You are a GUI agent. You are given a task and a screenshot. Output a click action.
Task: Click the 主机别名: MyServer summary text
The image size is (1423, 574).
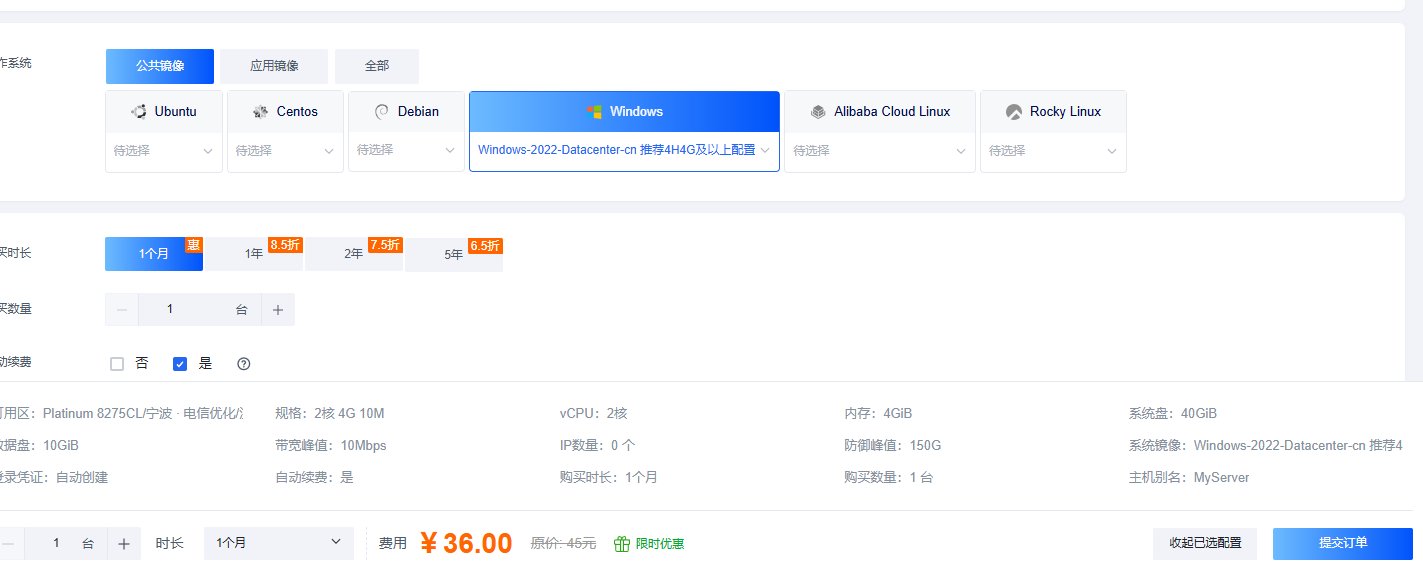point(1189,477)
